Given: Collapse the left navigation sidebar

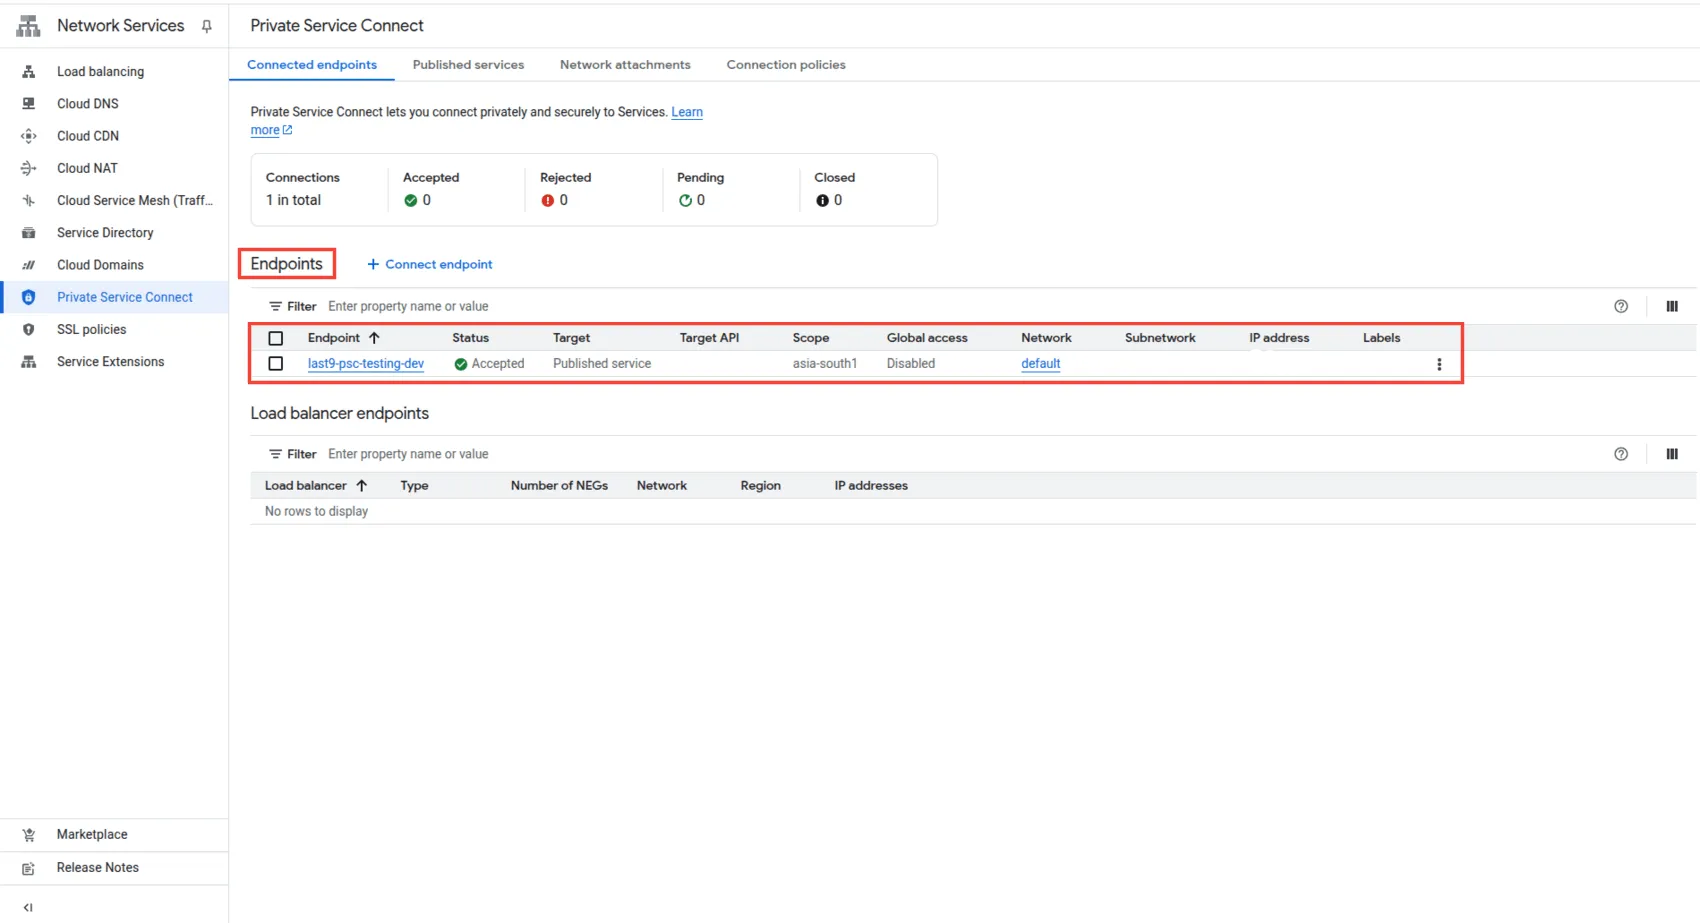Looking at the screenshot, I should tap(28, 908).
